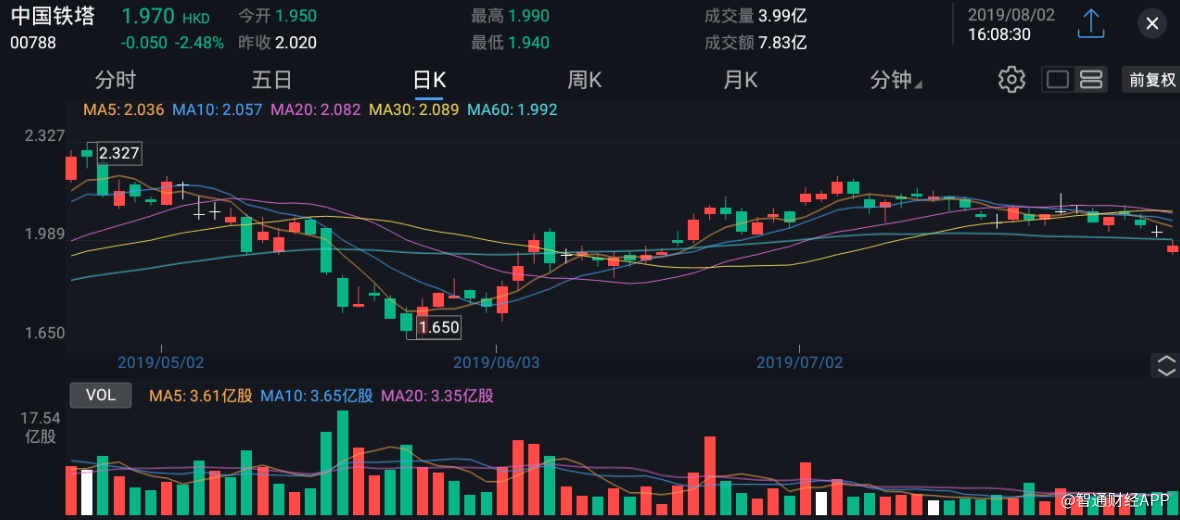Click the 1.650 low price marker
The height and width of the screenshot is (520, 1180).
tap(438, 327)
